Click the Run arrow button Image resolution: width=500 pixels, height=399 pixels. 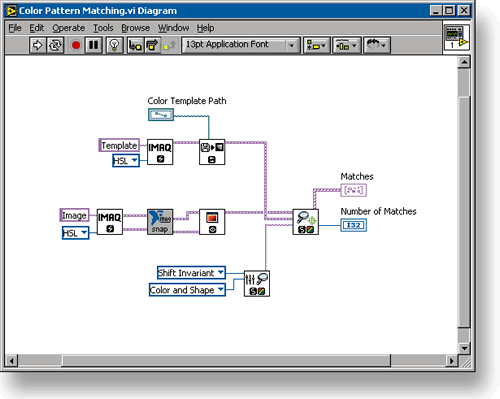pos(37,45)
